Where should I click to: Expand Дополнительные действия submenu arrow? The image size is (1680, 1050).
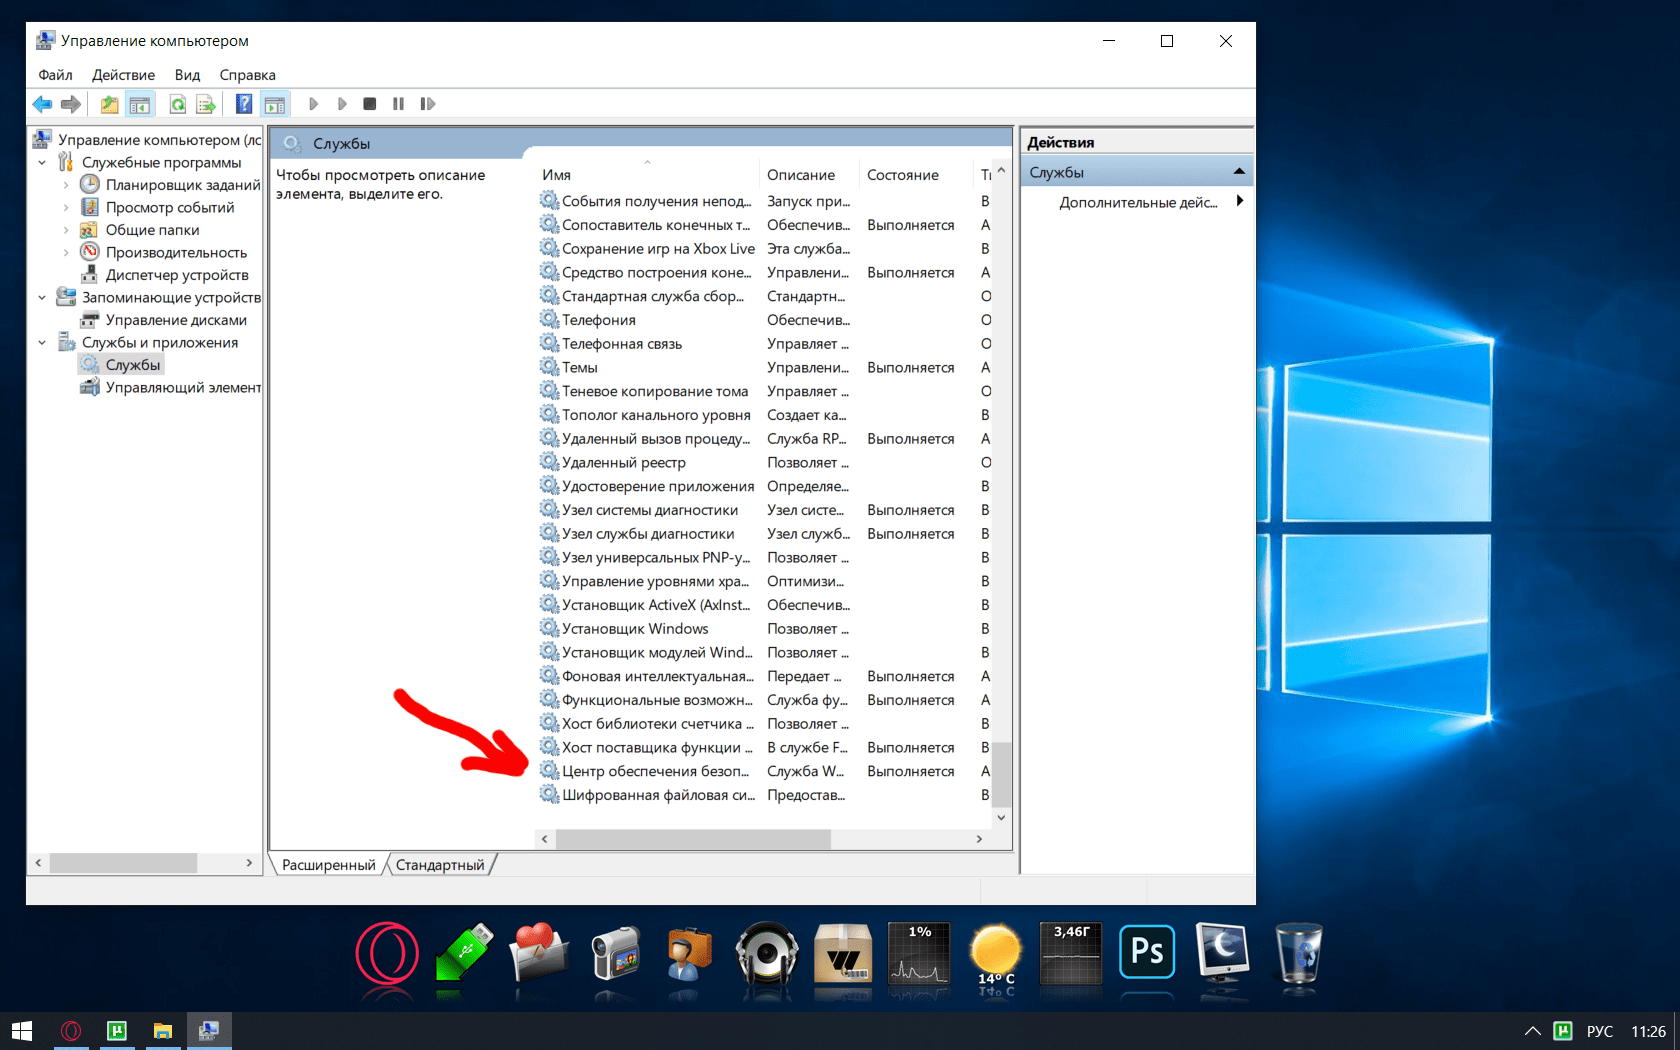click(1240, 201)
